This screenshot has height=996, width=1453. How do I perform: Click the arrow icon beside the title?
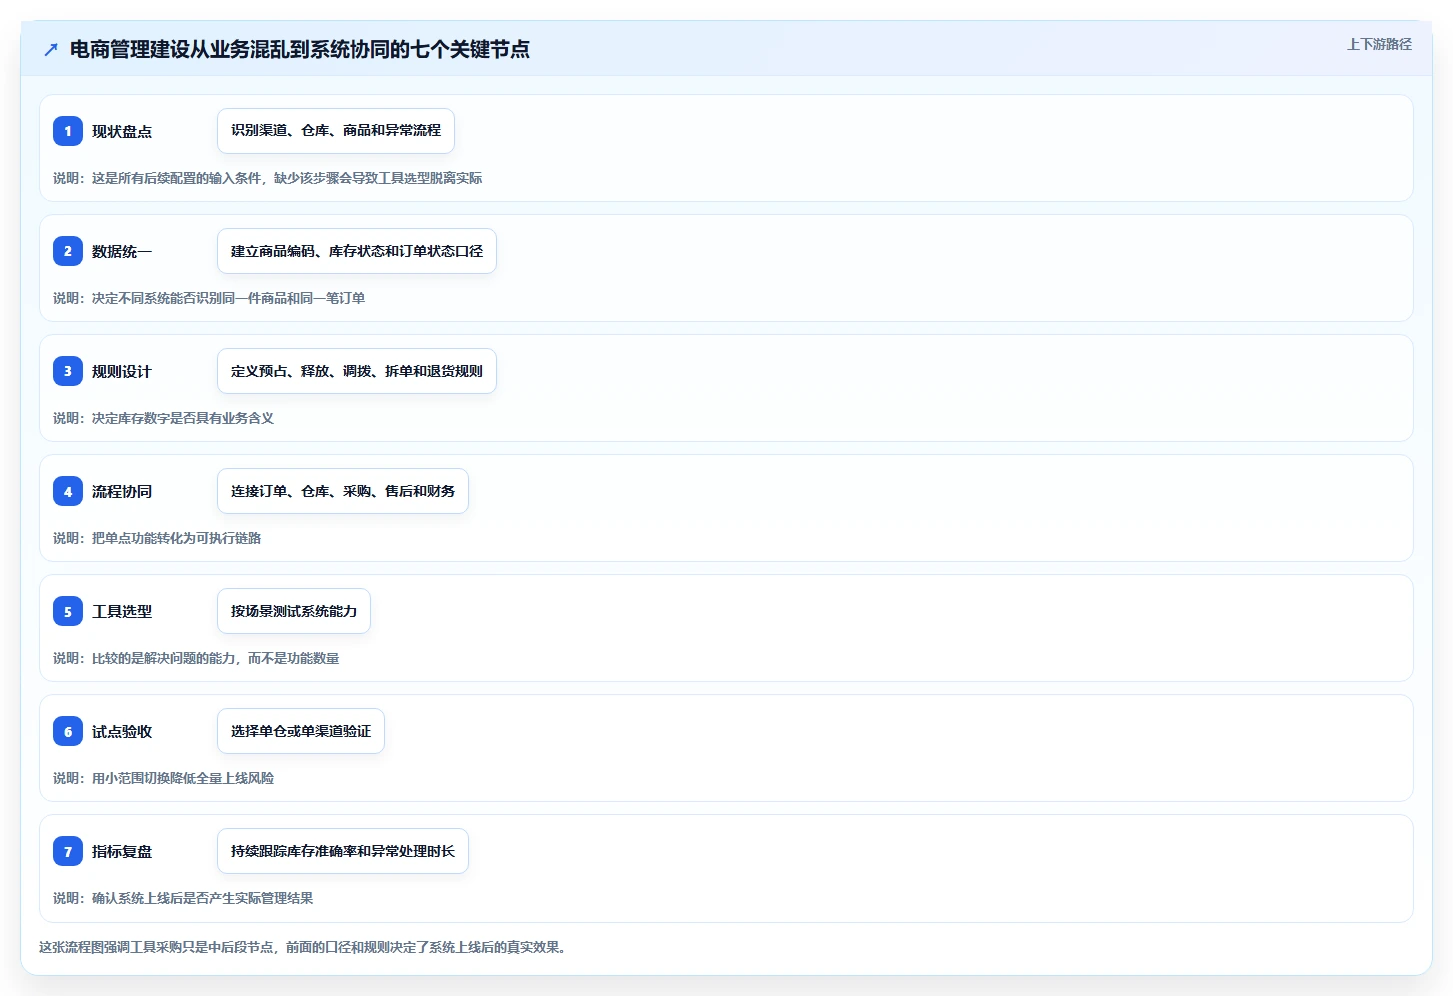(x=51, y=49)
